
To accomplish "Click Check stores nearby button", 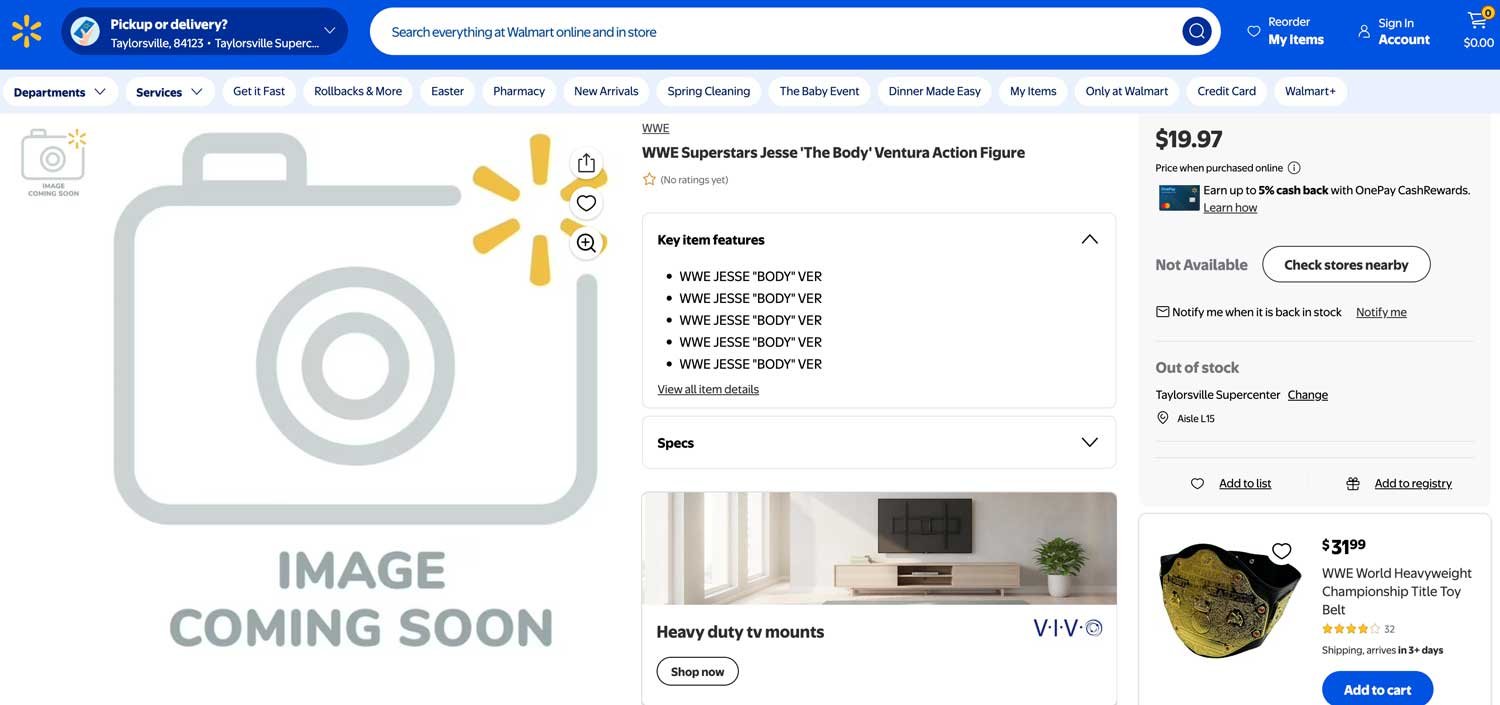I will tap(1345, 265).
